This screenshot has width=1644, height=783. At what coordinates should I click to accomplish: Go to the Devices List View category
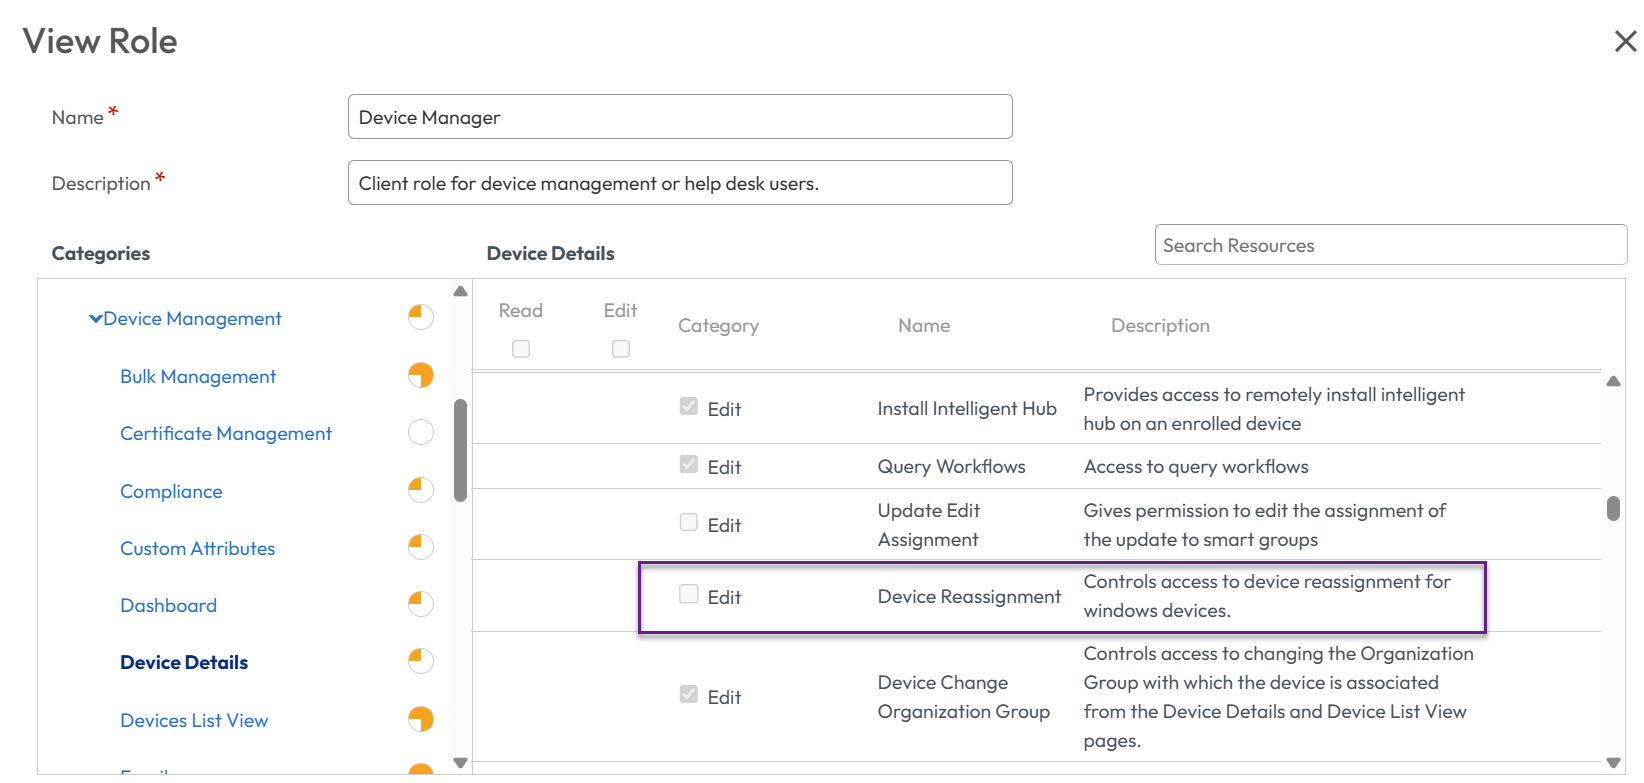[194, 721]
